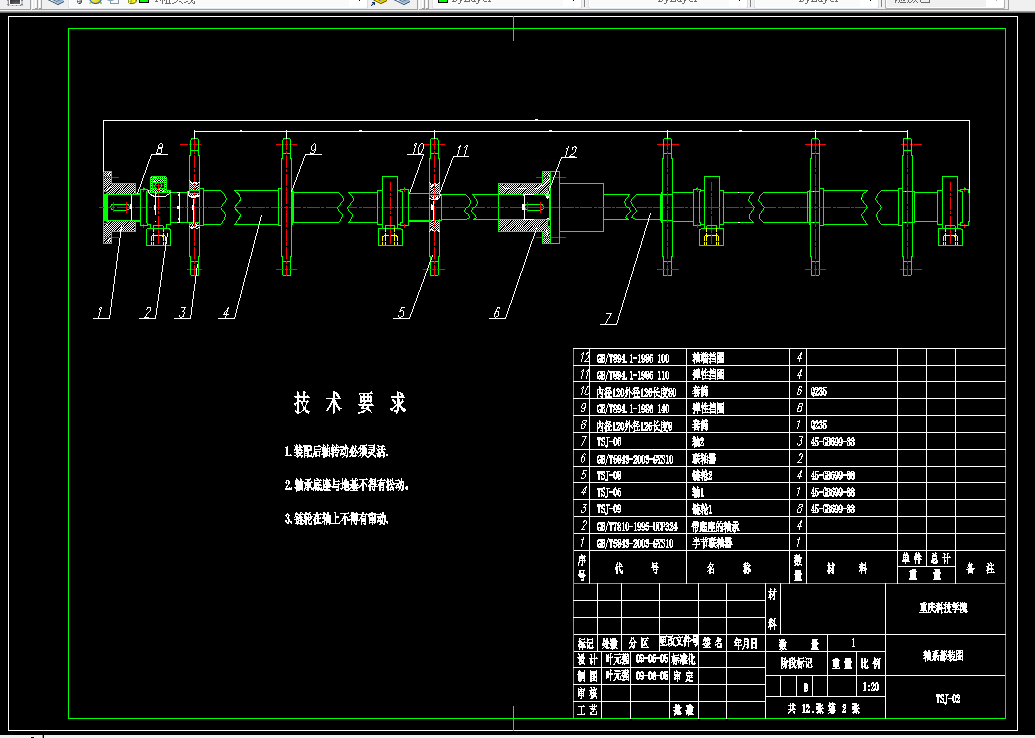
Task: Click leader callout number 9 above the shaft
Action: pos(314,148)
